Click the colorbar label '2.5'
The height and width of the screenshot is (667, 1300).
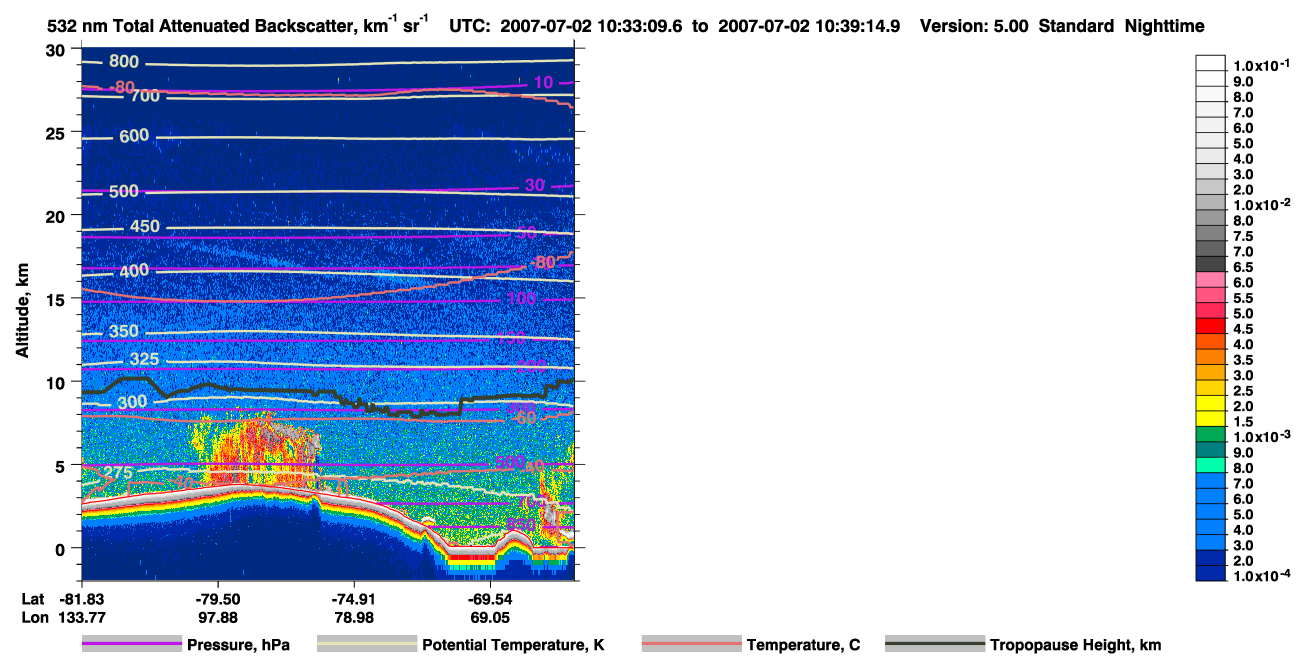[x=1245, y=391]
